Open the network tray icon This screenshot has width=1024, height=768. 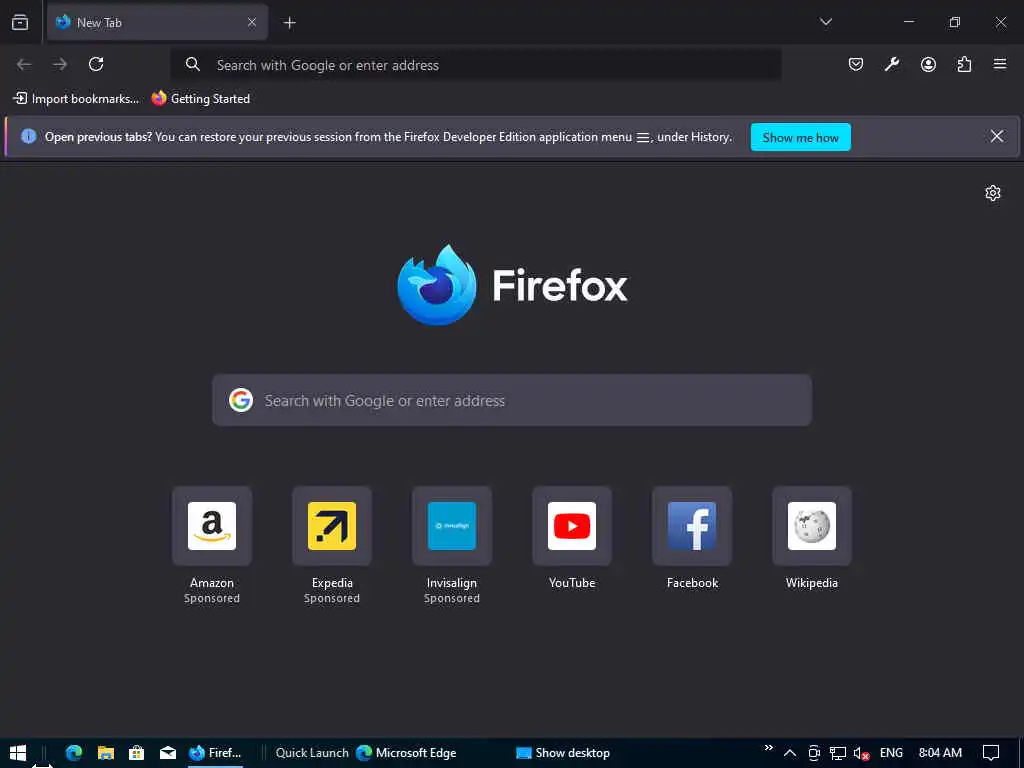(x=838, y=753)
